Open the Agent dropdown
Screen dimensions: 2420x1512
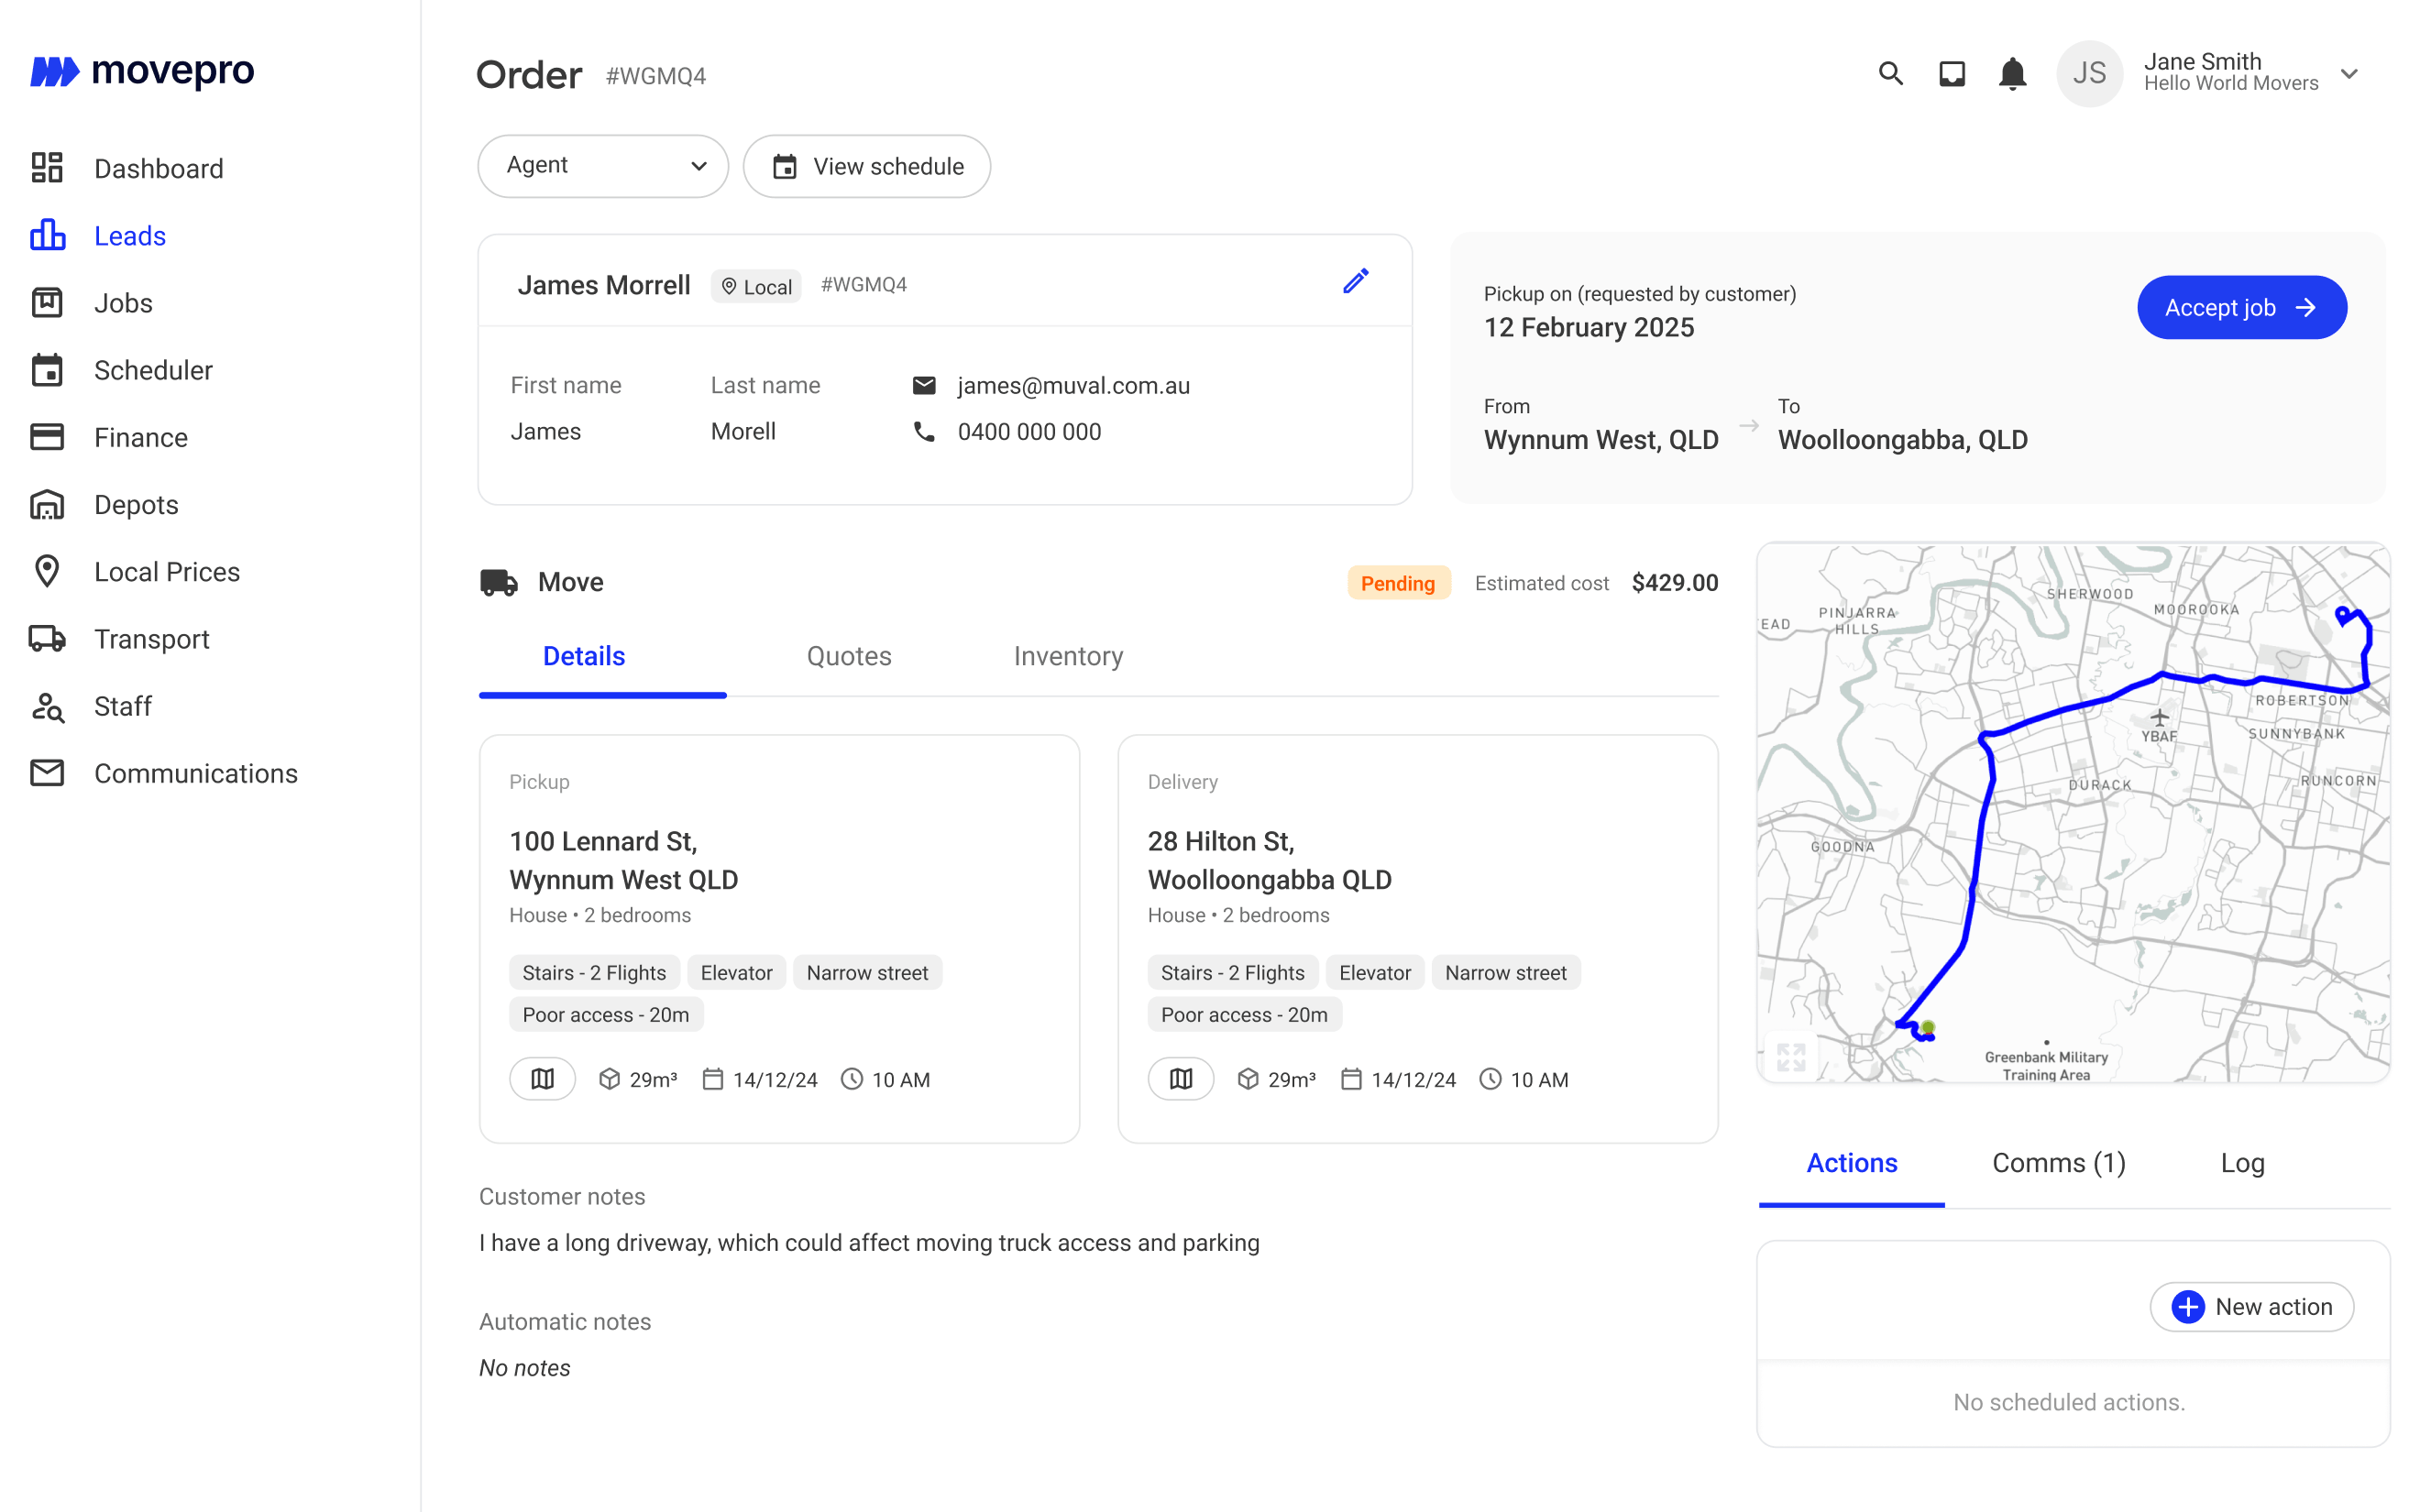pos(602,166)
